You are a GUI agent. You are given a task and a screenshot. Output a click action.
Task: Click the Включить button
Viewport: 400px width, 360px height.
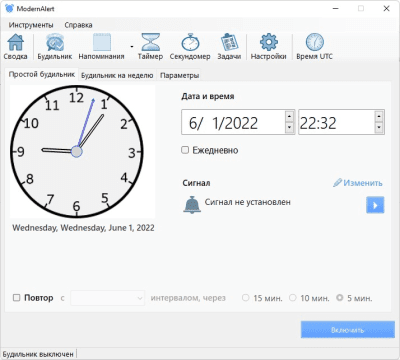(348, 330)
